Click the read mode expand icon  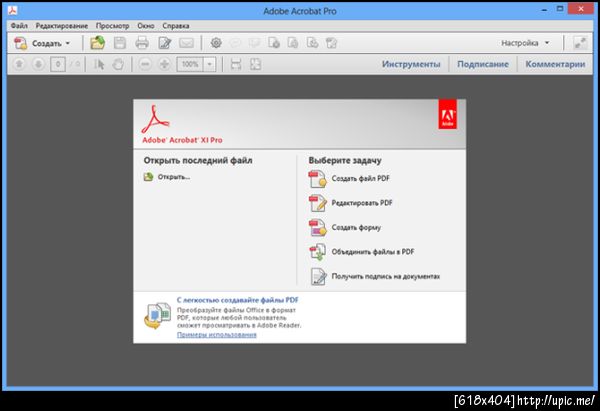pos(580,43)
